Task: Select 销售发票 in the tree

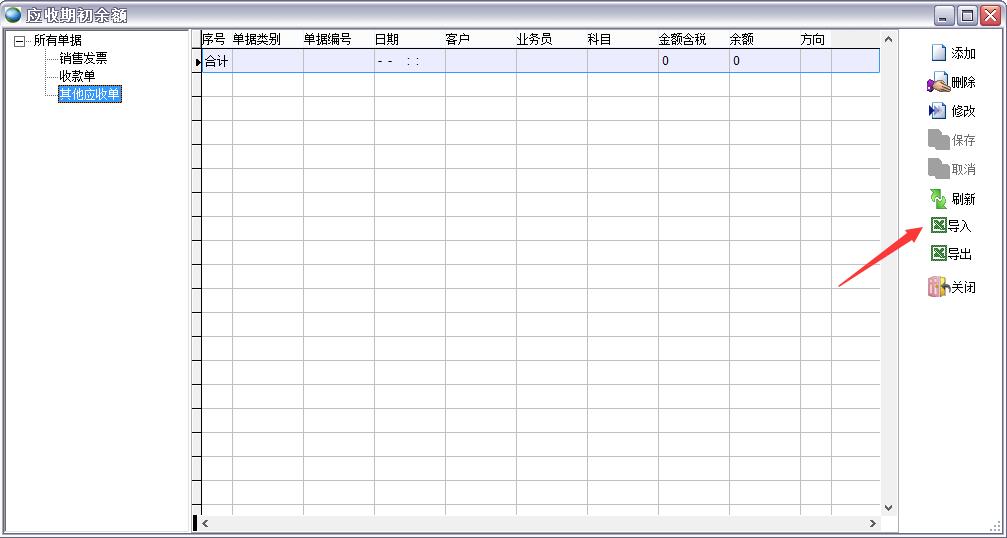Action: (x=83, y=58)
